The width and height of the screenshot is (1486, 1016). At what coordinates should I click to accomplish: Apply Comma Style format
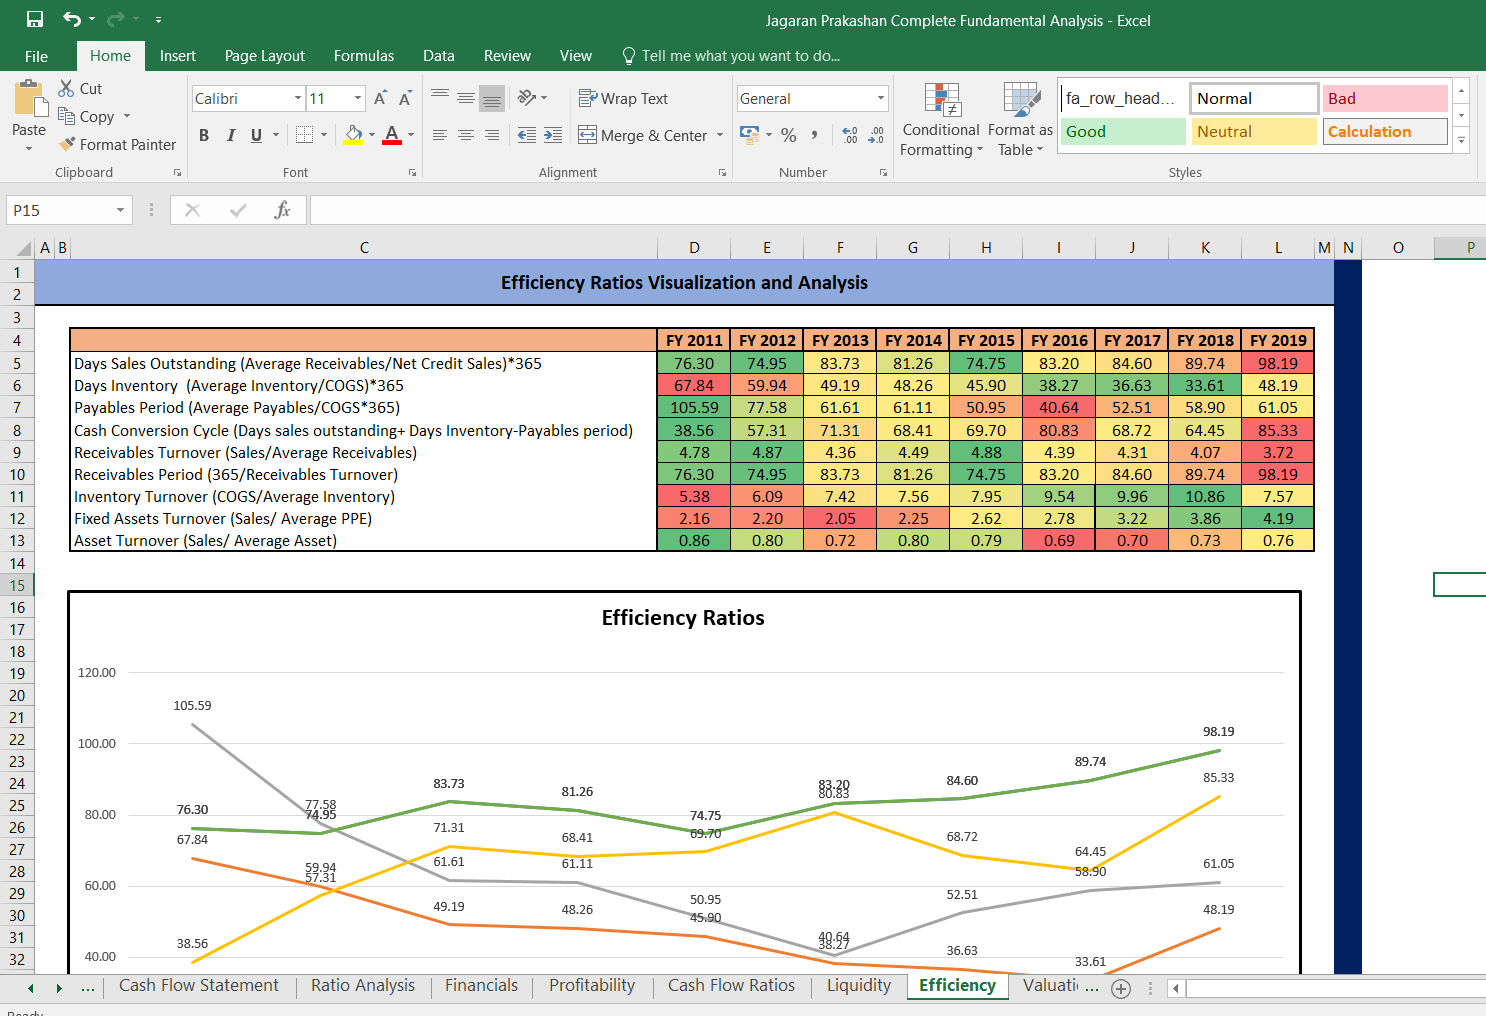[815, 135]
